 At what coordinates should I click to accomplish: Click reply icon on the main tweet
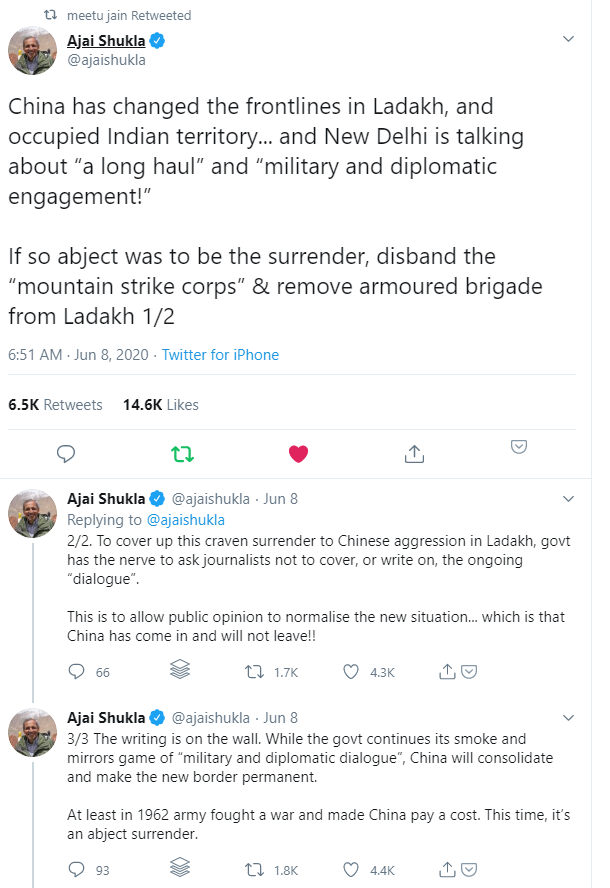(x=66, y=454)
